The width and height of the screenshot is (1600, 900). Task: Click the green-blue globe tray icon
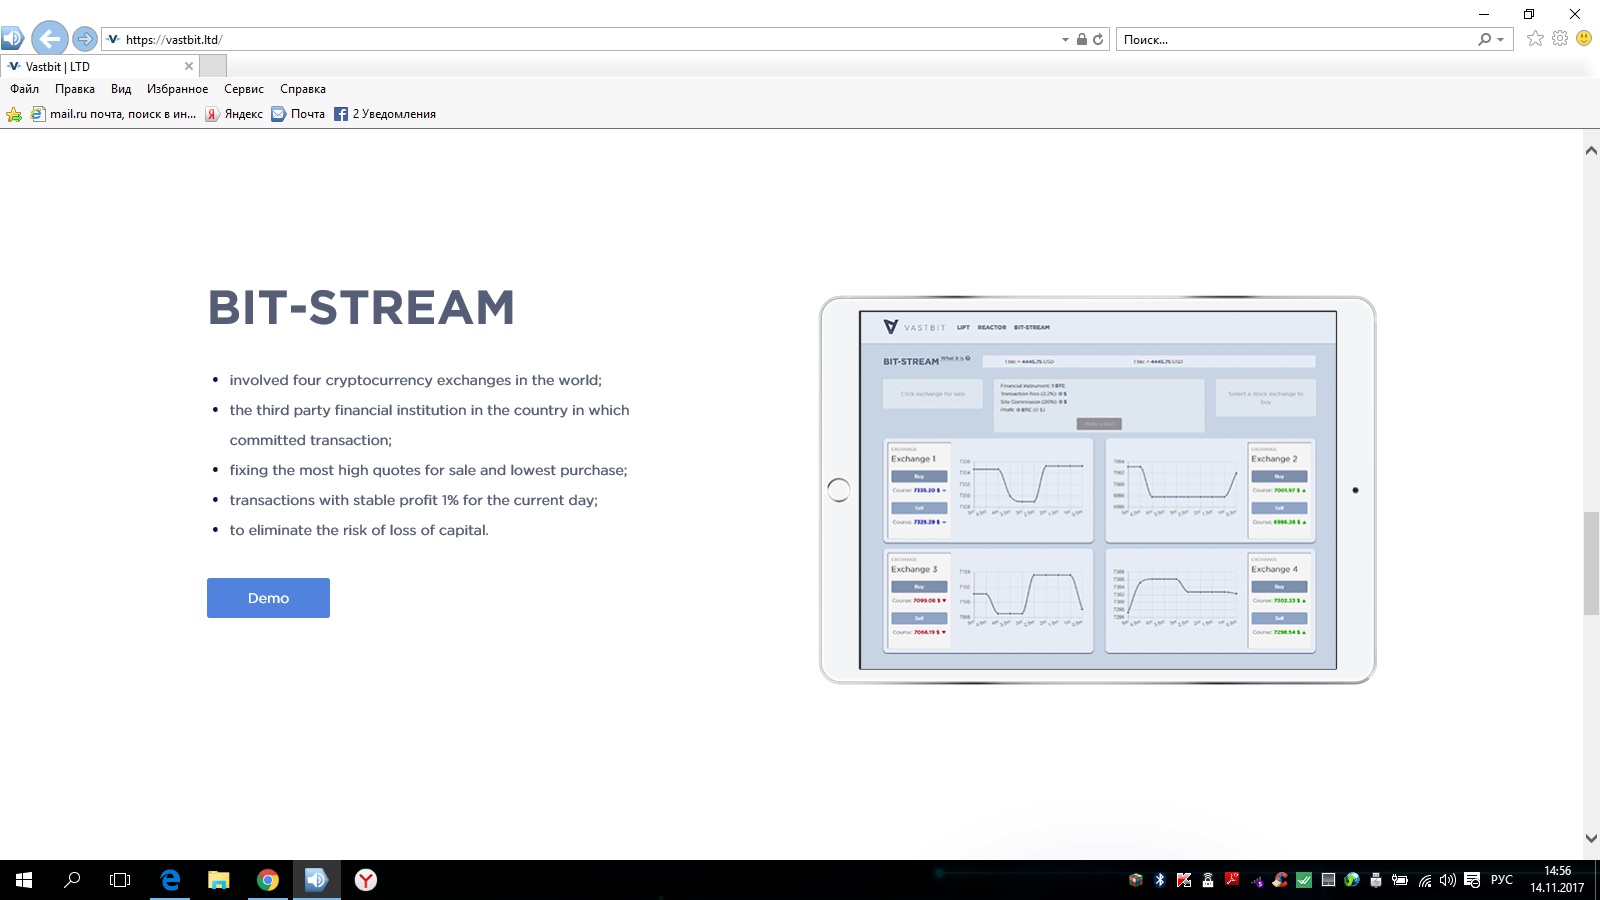click(x=1352, y=880)
